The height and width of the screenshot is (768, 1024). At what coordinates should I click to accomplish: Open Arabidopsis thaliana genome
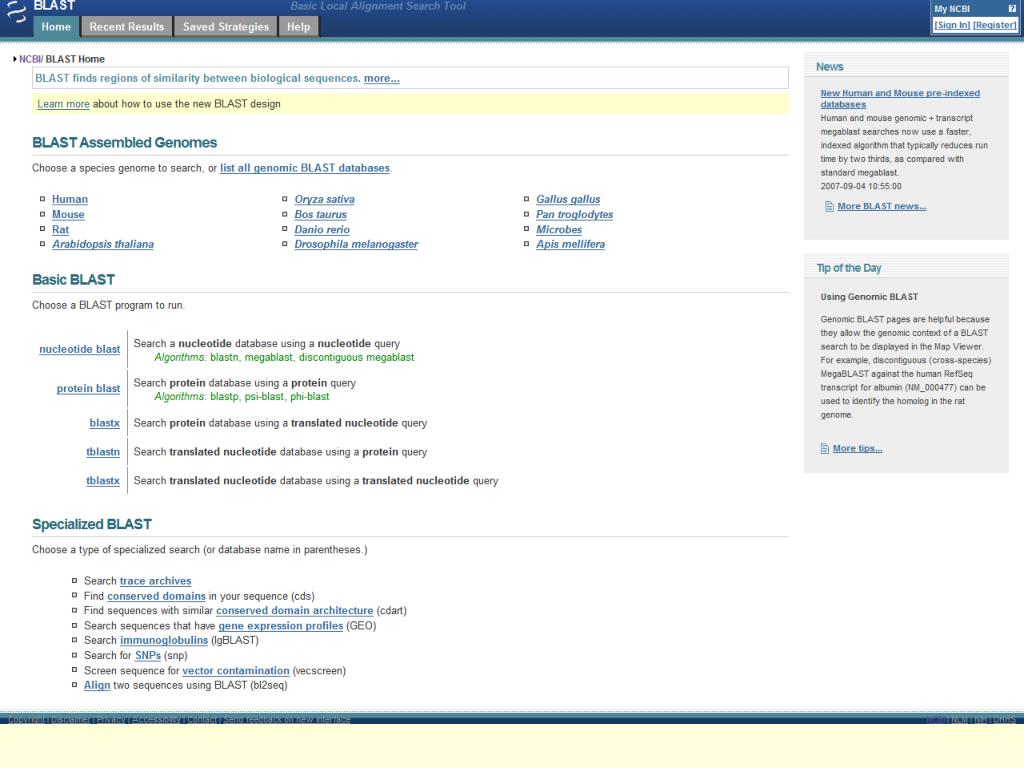[103, 244]
